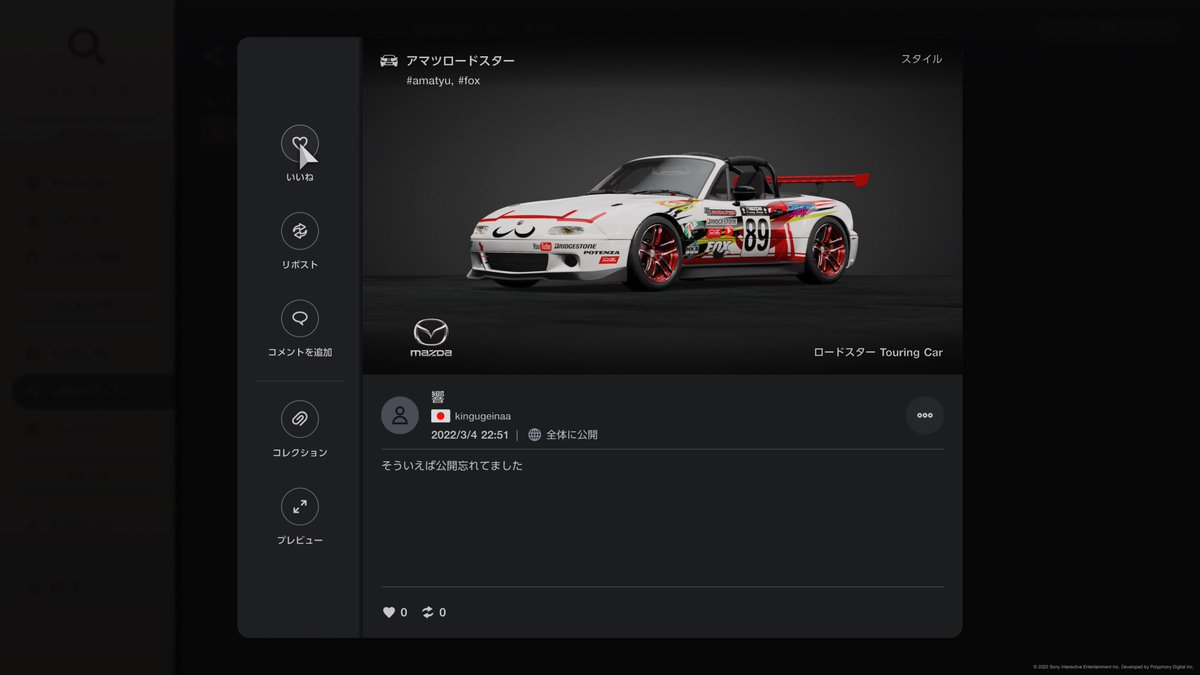
Task: Click the アマツロードスター title text
Action: click(x=460, y=61)
